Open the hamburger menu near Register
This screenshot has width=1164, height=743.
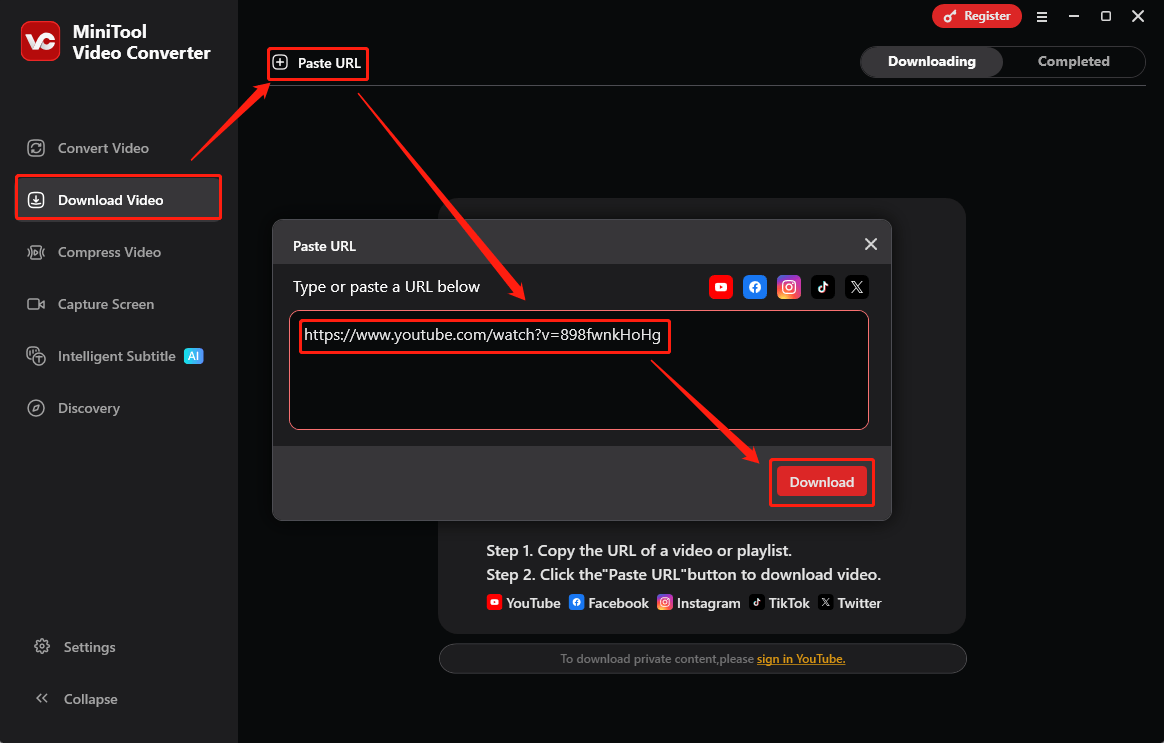[1042, 16]
